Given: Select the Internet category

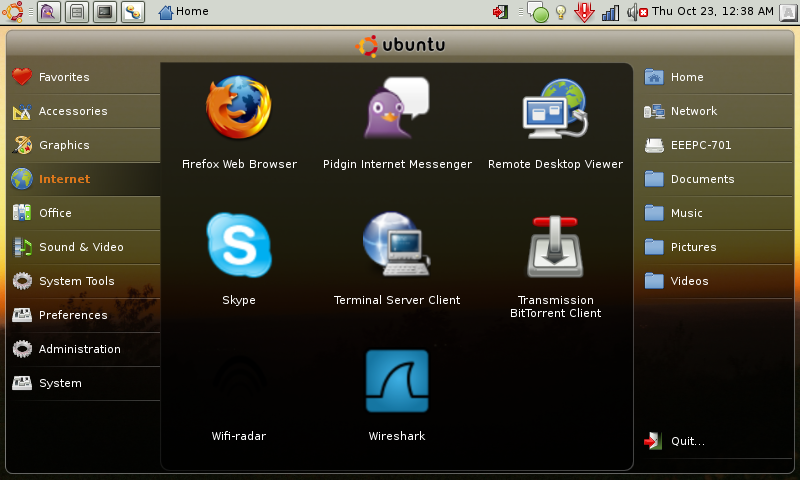Looking at the screenshot, I should pos(84,179).
